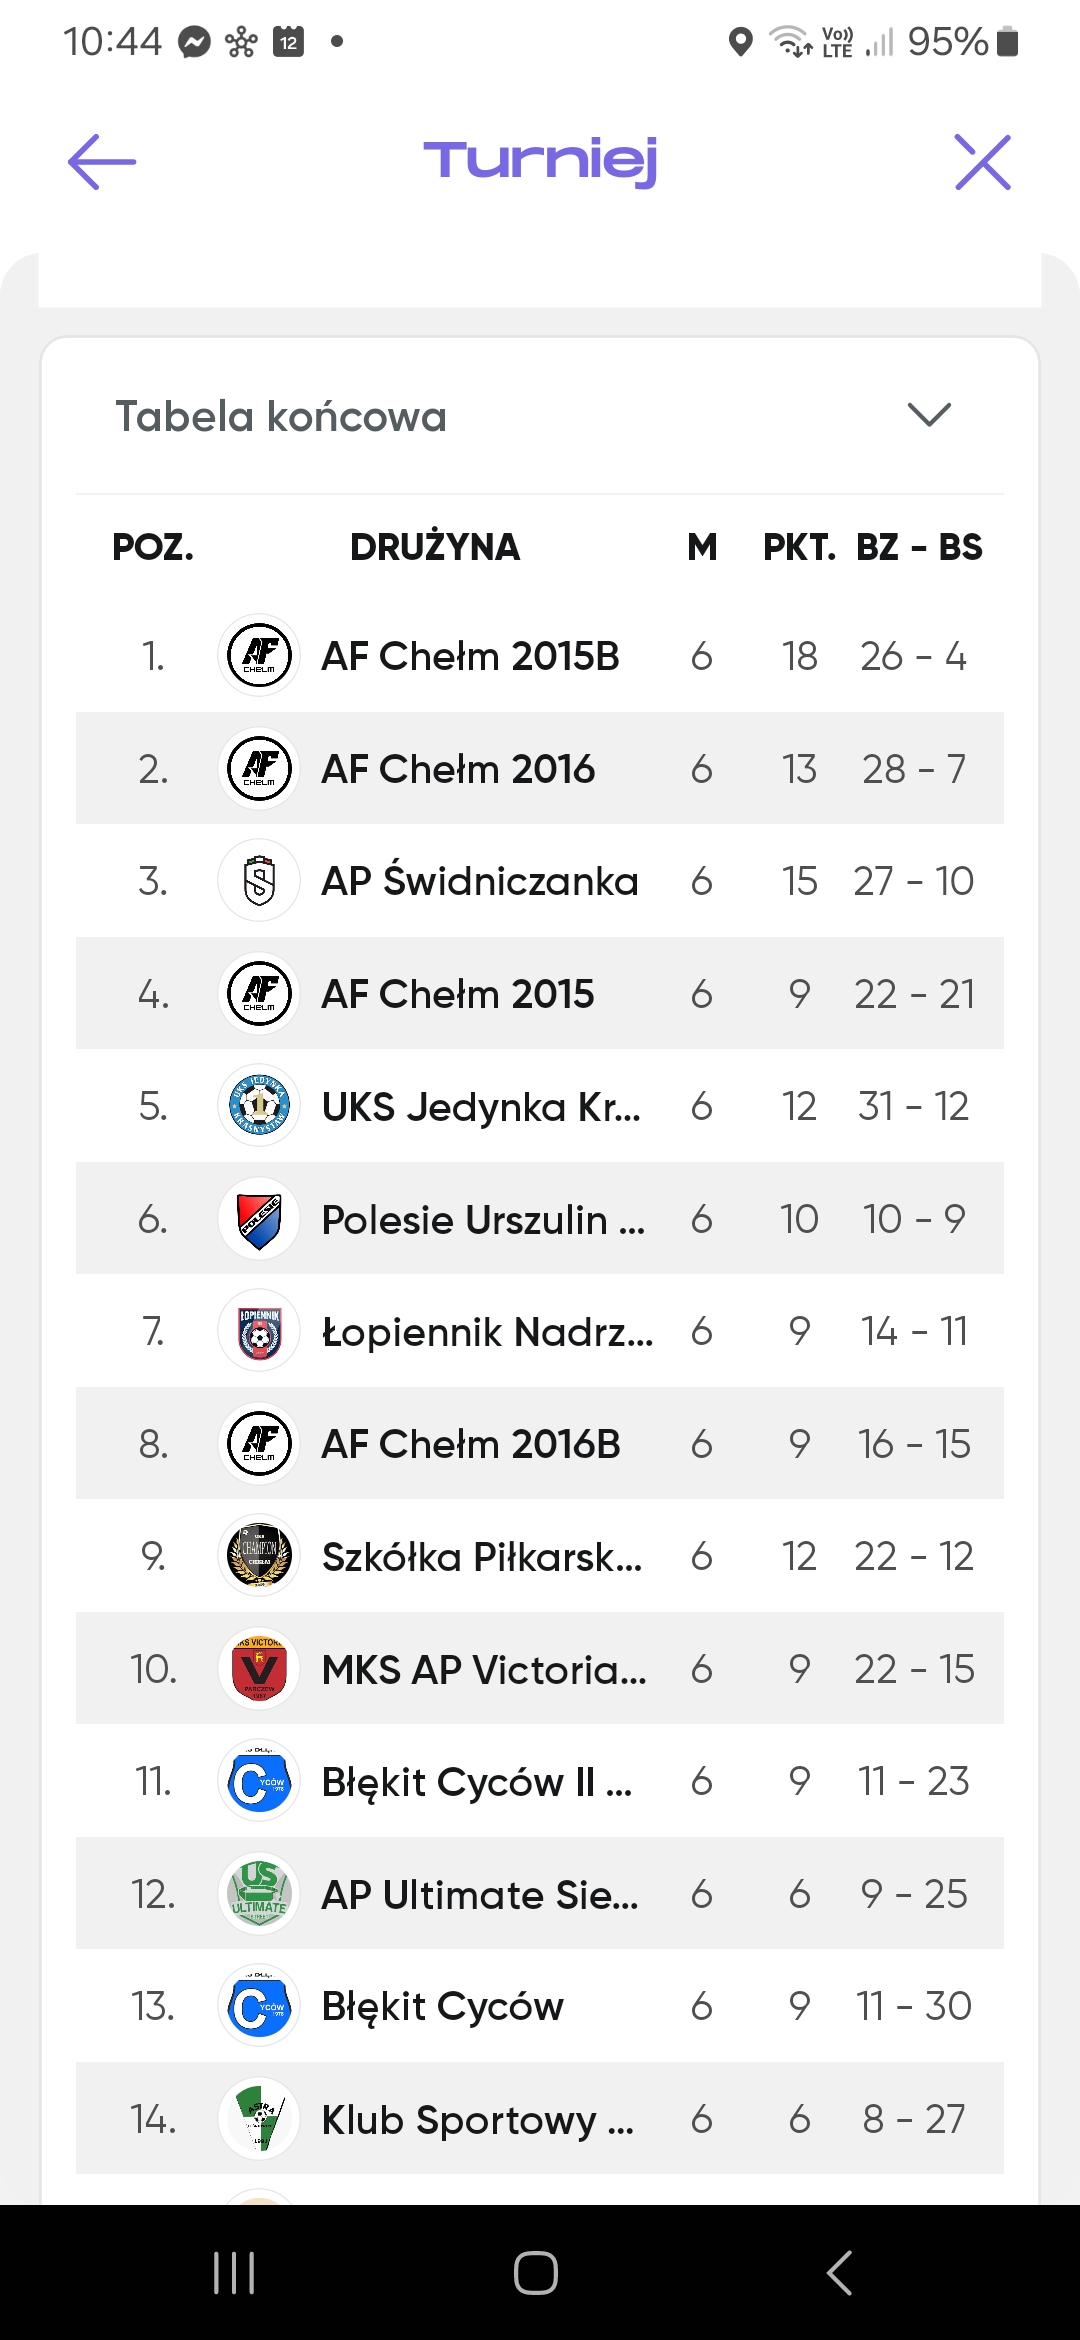The height and width of the screenshot is (2340, 1080).
Task: Close the Turniej screen with X
Action: click(983, 161)
